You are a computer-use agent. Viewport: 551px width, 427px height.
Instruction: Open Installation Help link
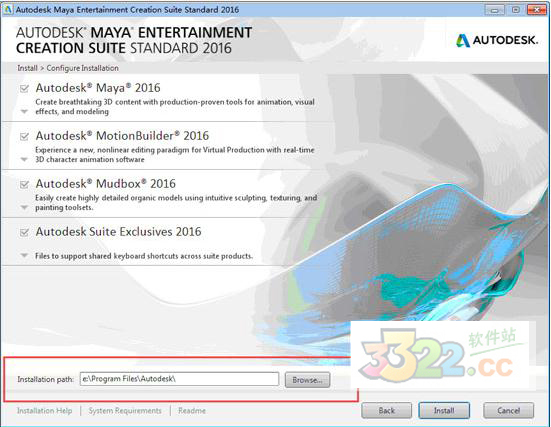click(45, 410)
